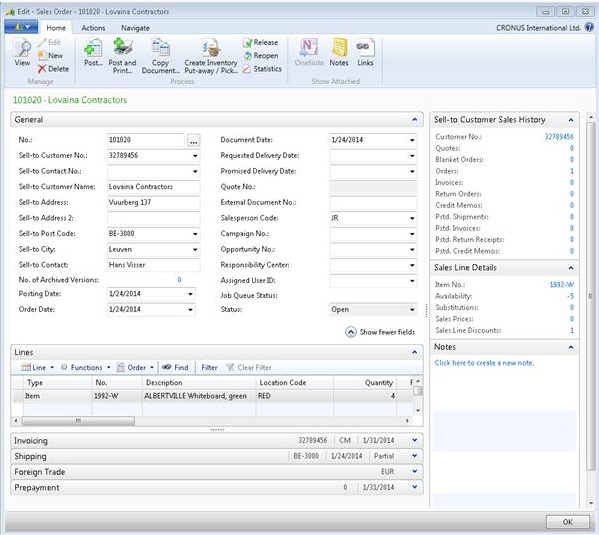599x535 pixels.
Task: Click Show fewer fields
Action: click(x=380, y=332)
